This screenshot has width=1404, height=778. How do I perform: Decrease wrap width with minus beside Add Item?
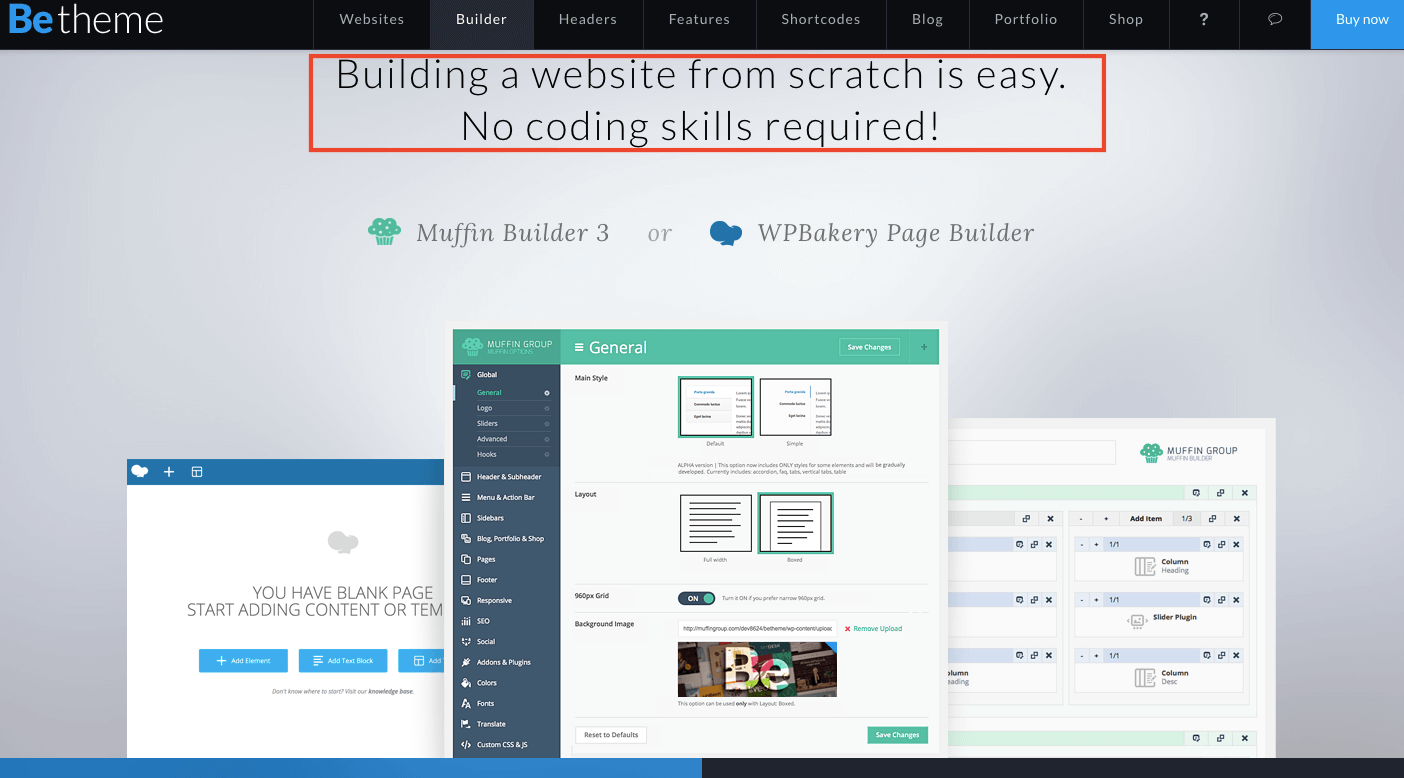[1081, 519]
